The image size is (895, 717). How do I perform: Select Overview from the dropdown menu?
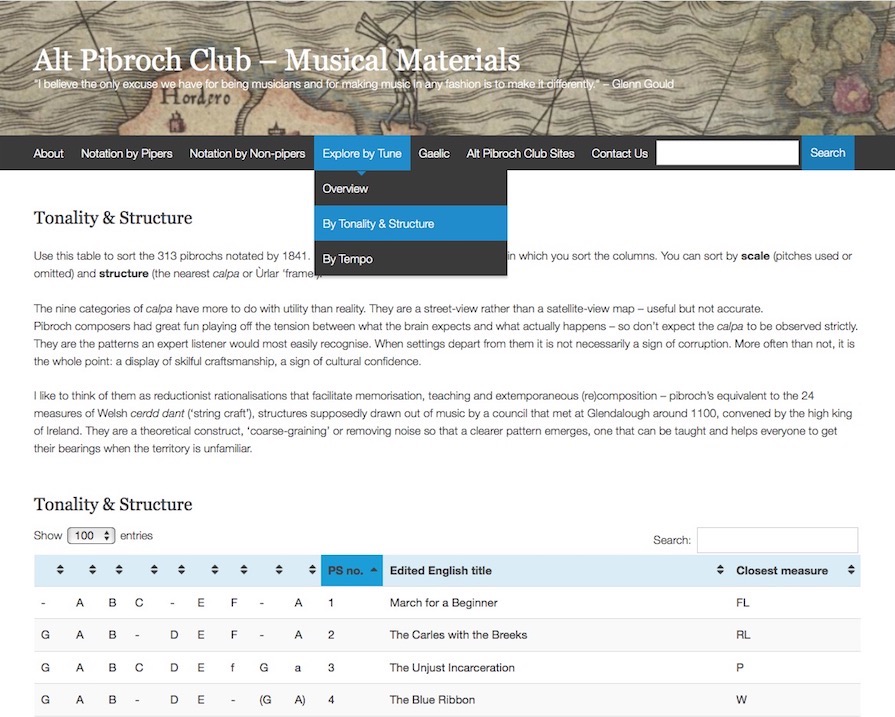[x=345, y=189]
